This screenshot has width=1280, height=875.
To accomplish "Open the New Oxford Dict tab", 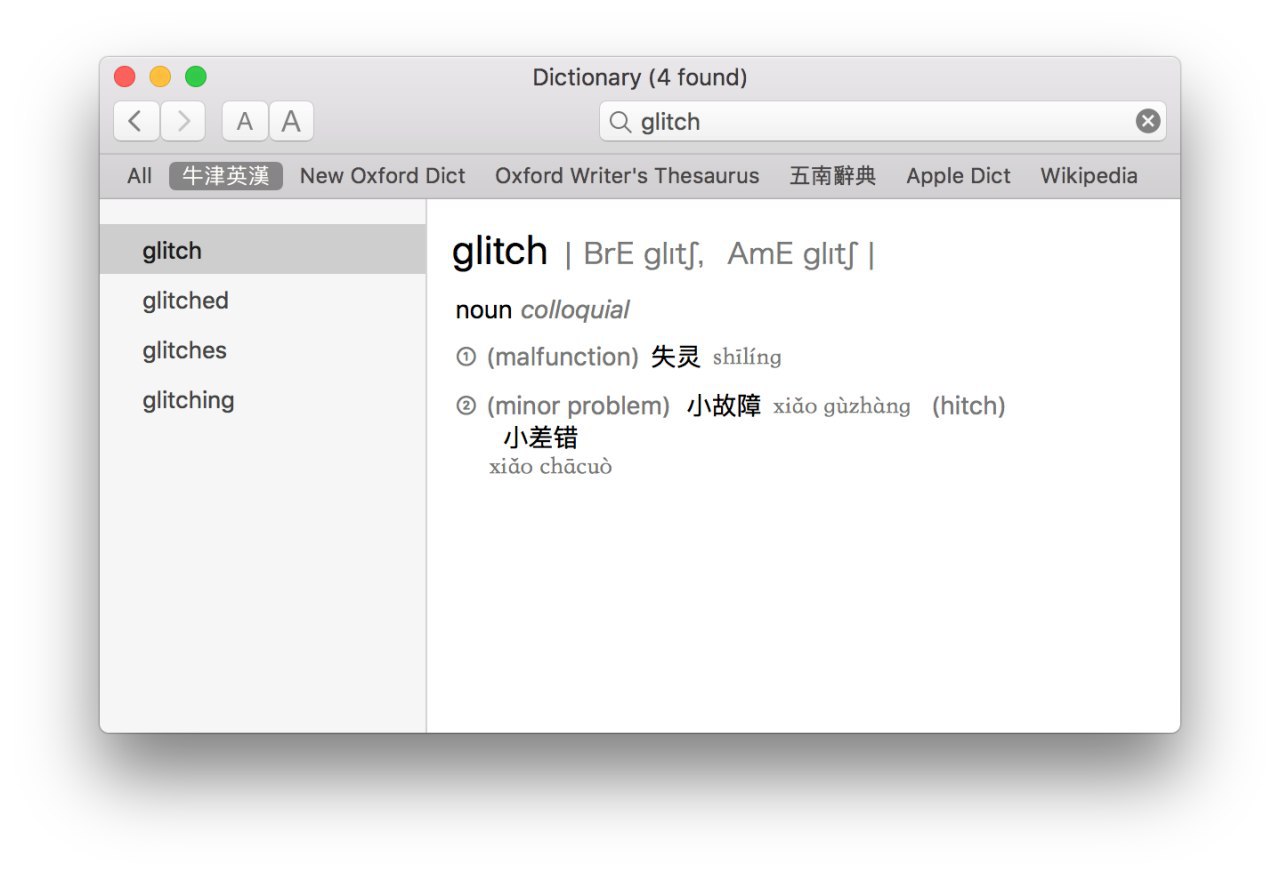I will (382, 176).
